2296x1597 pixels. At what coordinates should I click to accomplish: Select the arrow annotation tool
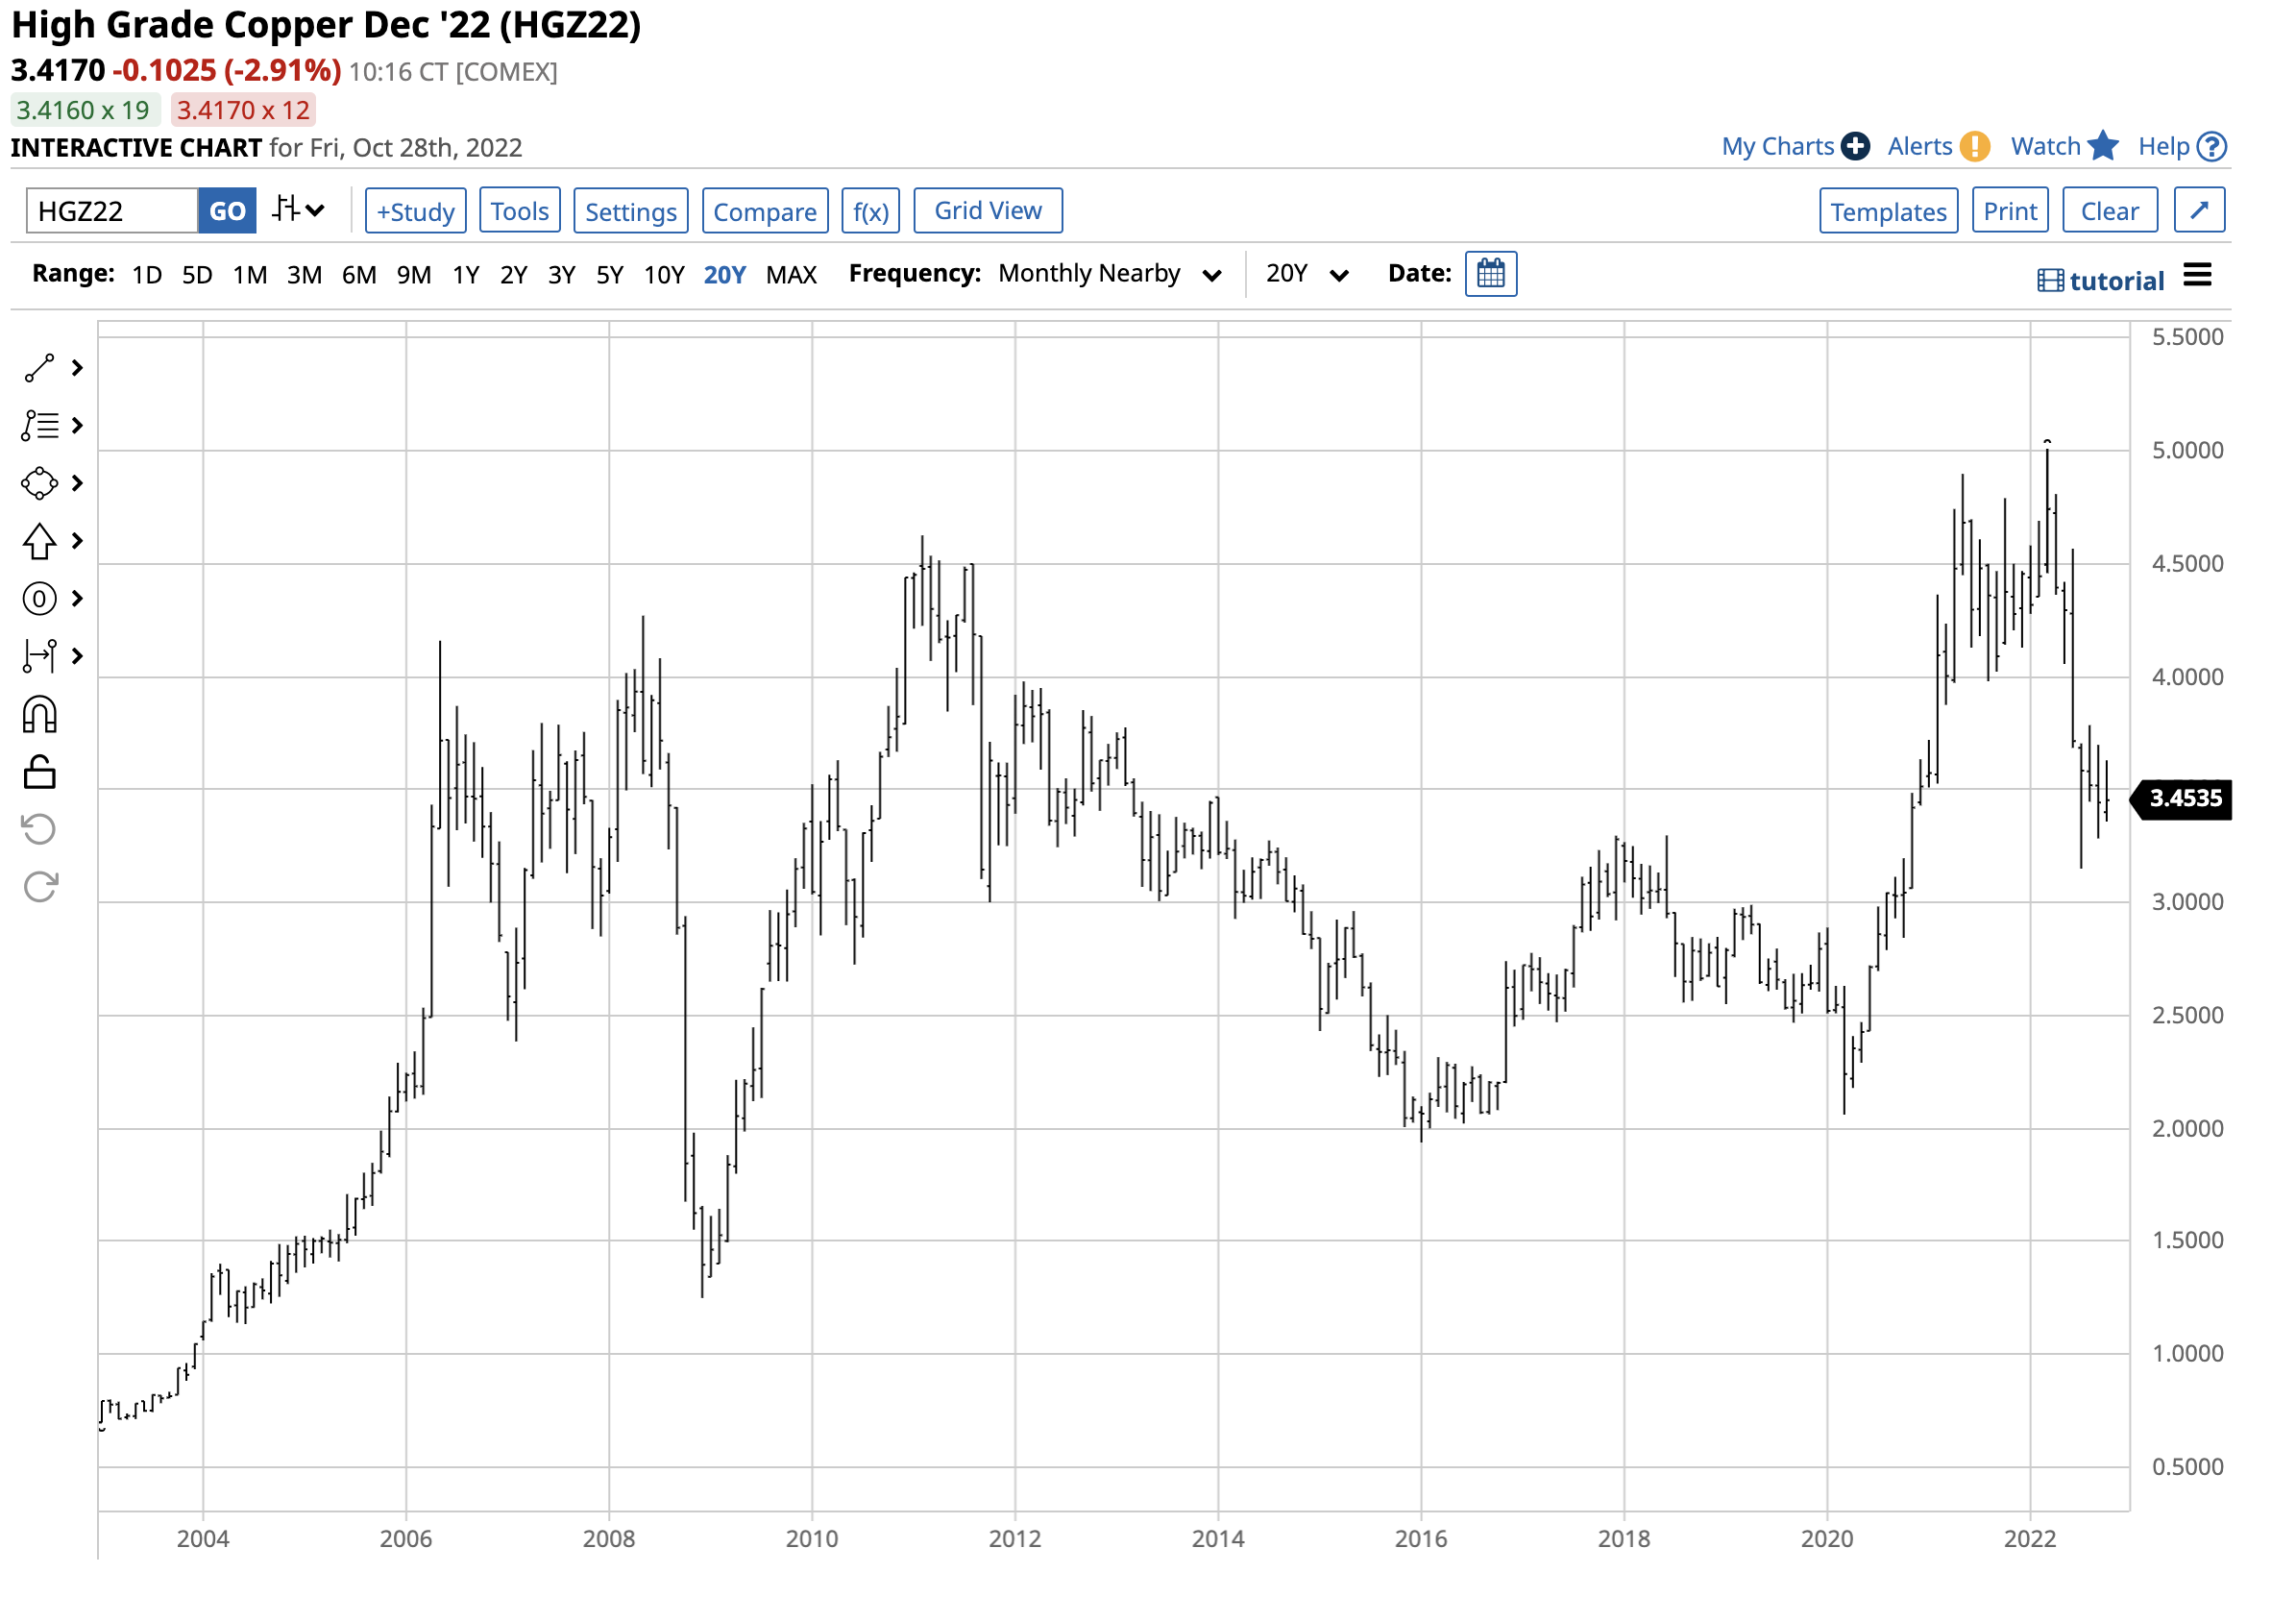(40, 541)
